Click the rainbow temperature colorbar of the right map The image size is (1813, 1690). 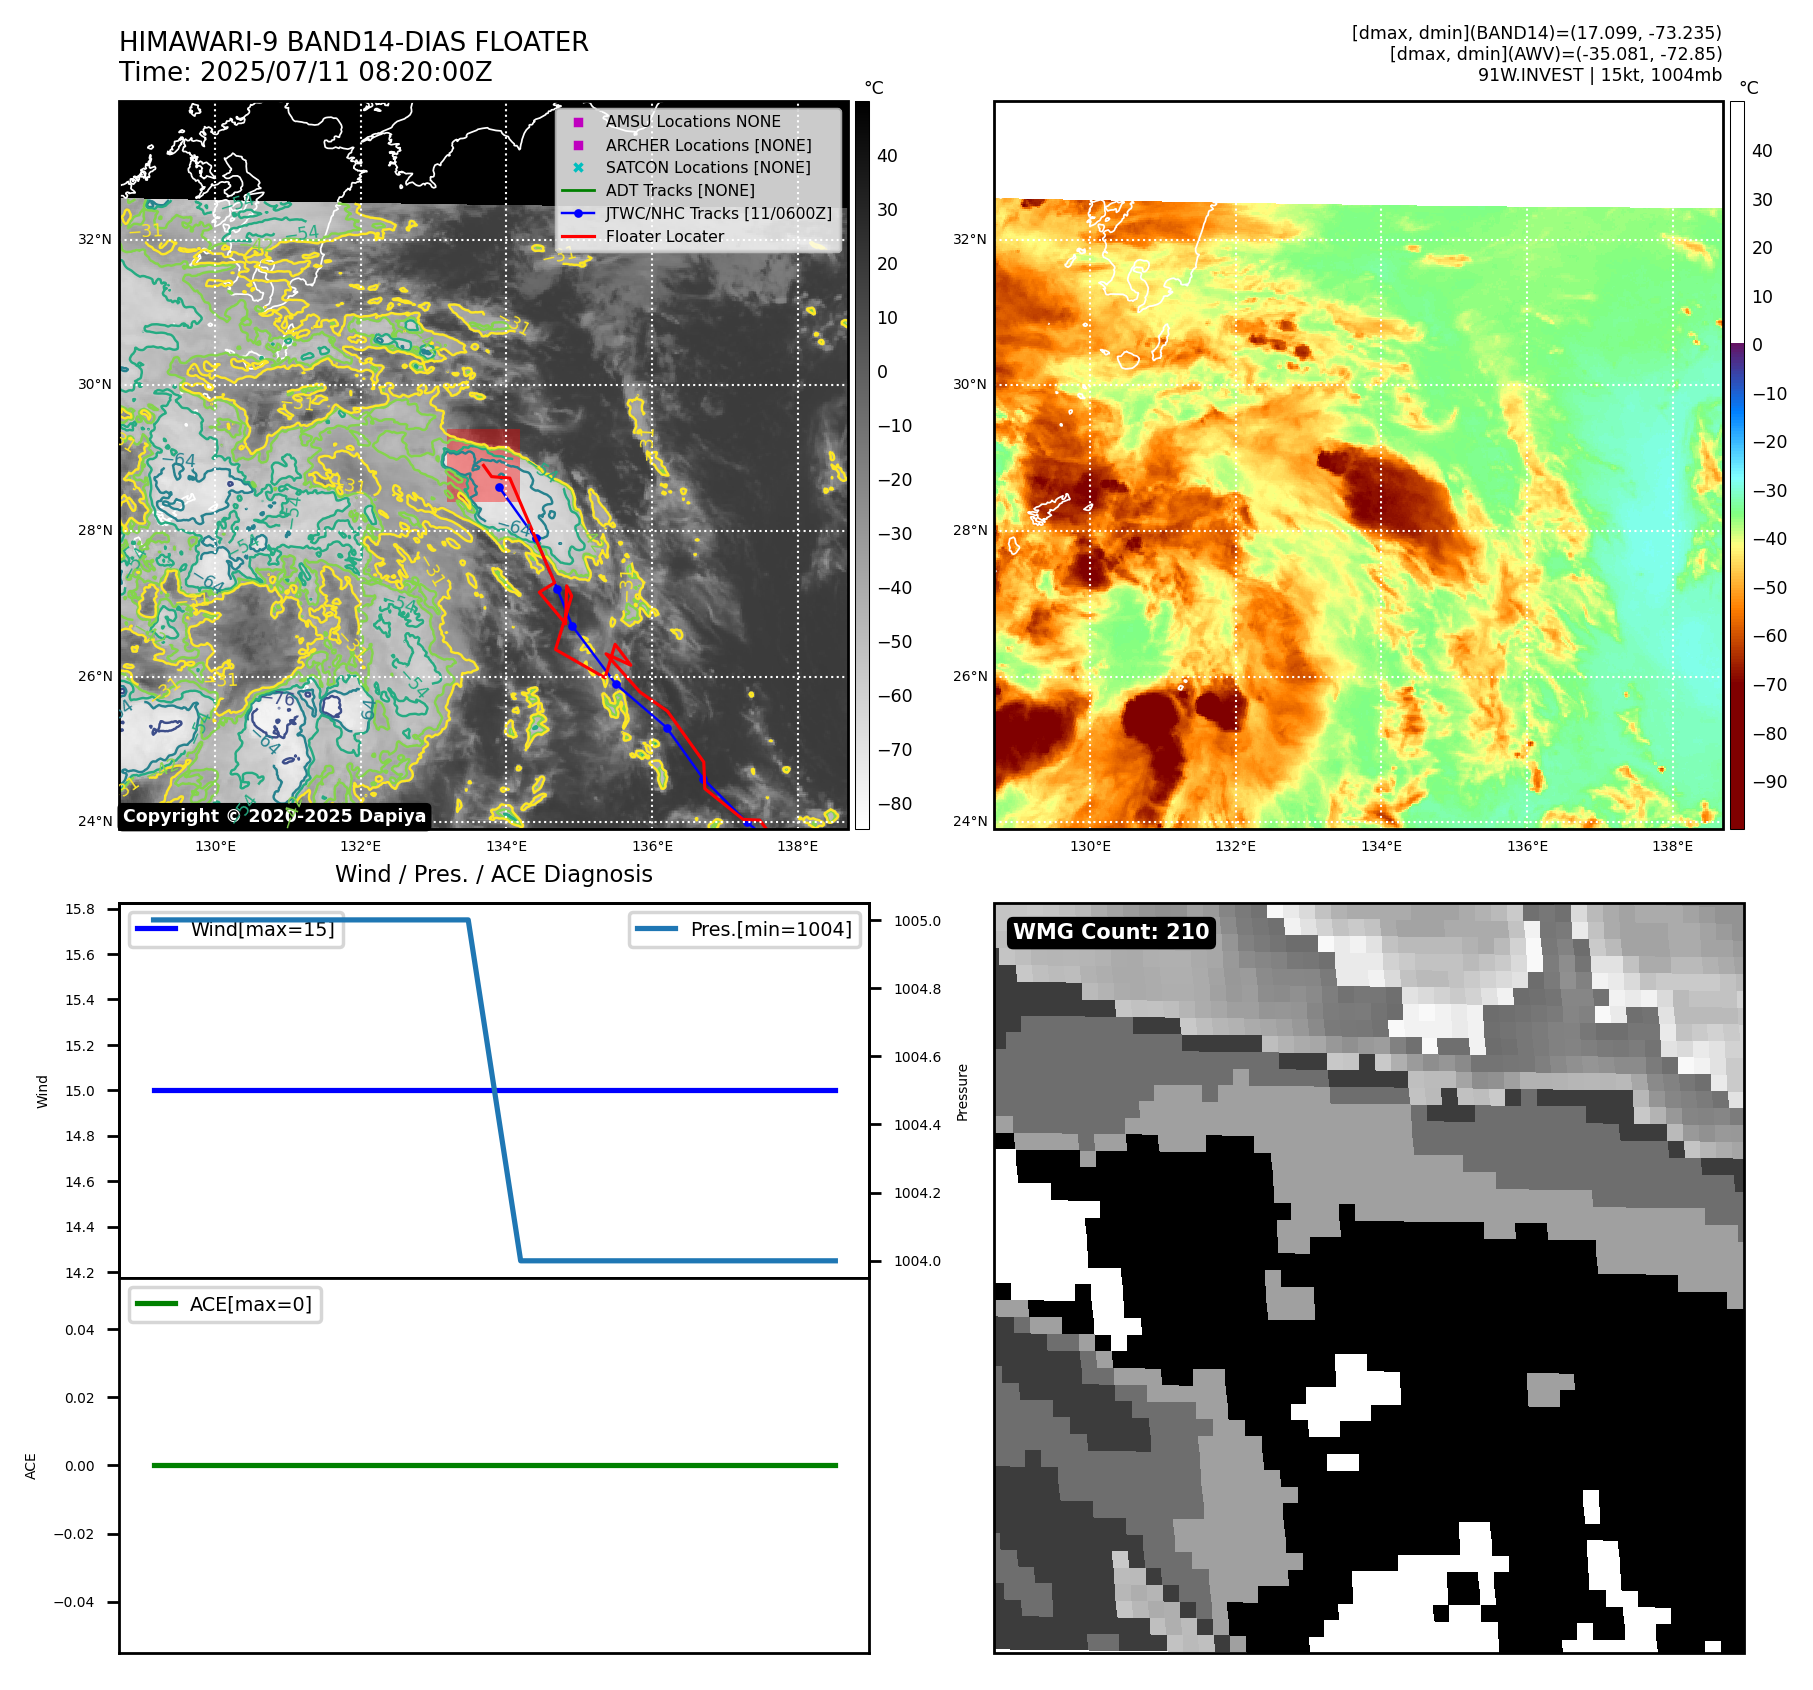tap(1737, 465)
